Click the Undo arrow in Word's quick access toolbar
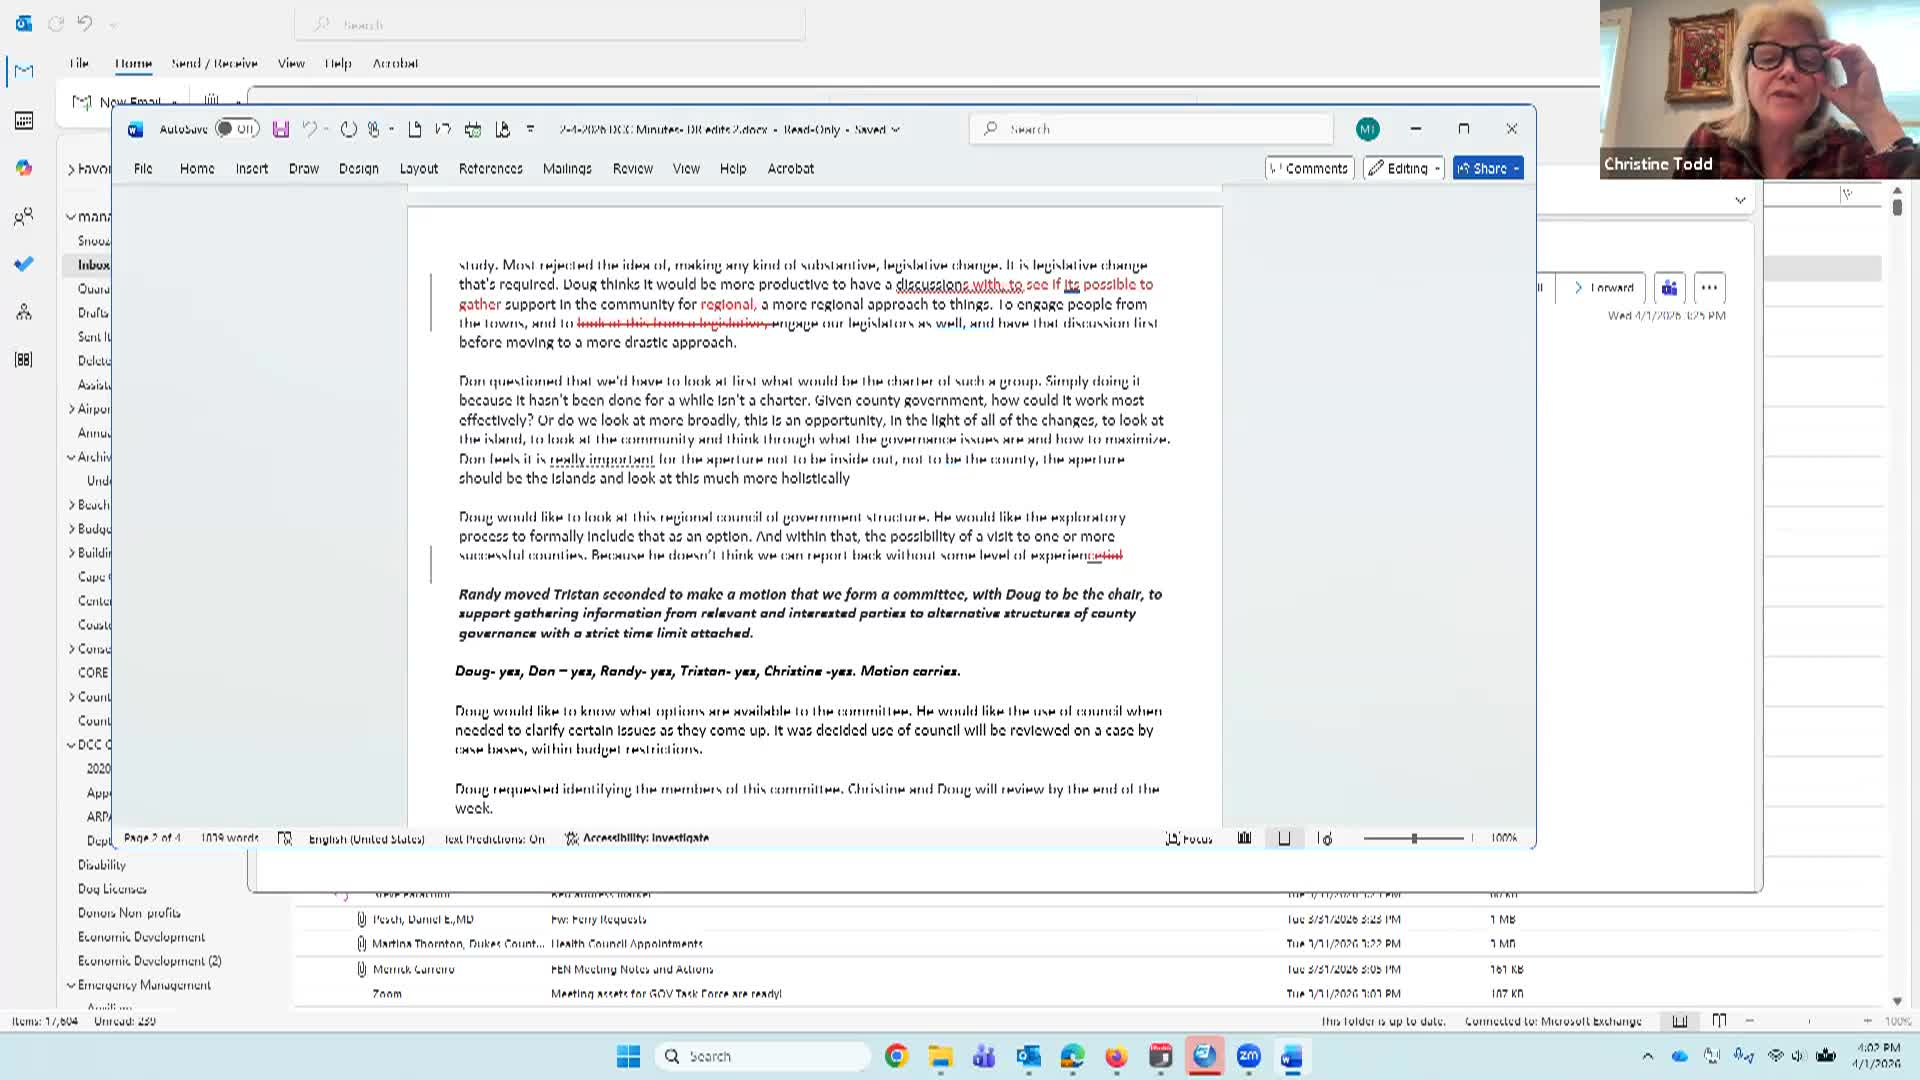 pos(310,129)
